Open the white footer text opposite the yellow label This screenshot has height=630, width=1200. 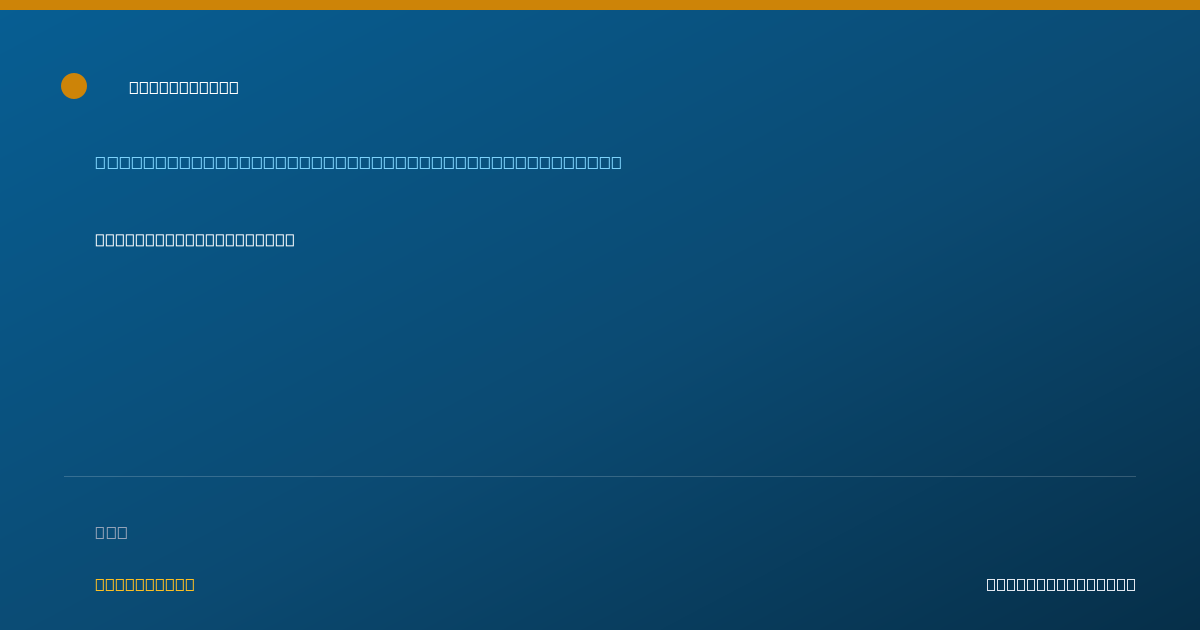pos(1061,584)
